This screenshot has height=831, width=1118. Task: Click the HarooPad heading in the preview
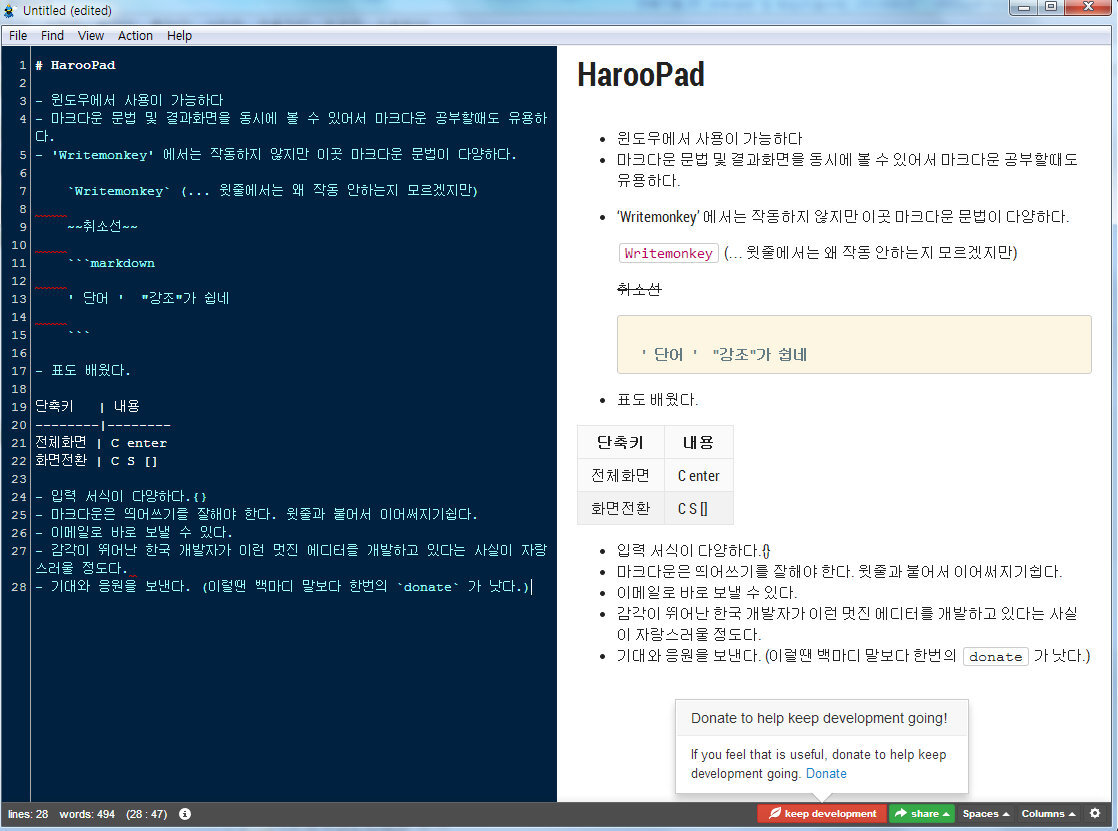(640, 75)
